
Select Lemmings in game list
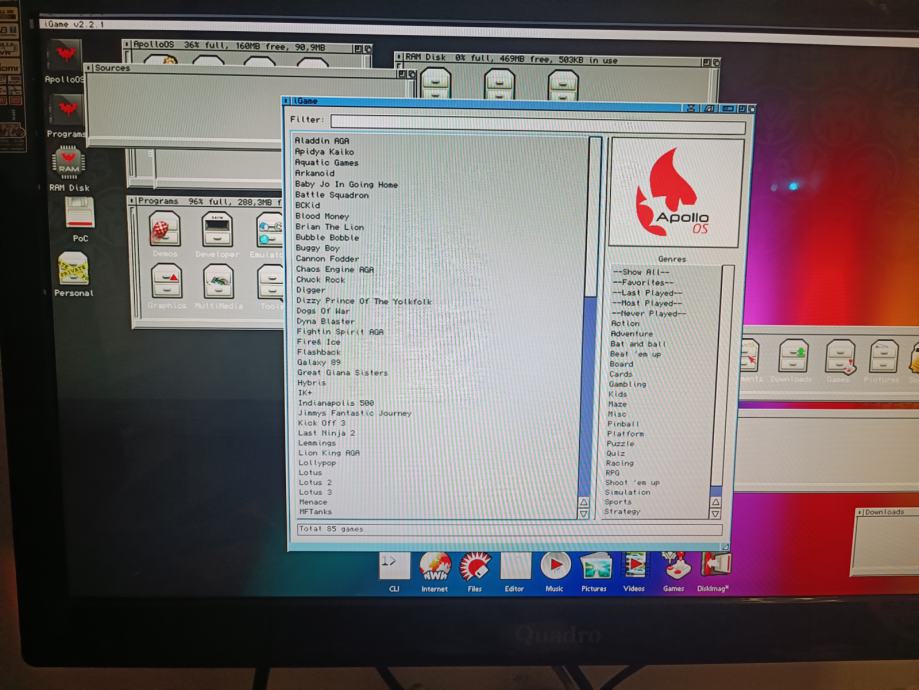point(316,443)
